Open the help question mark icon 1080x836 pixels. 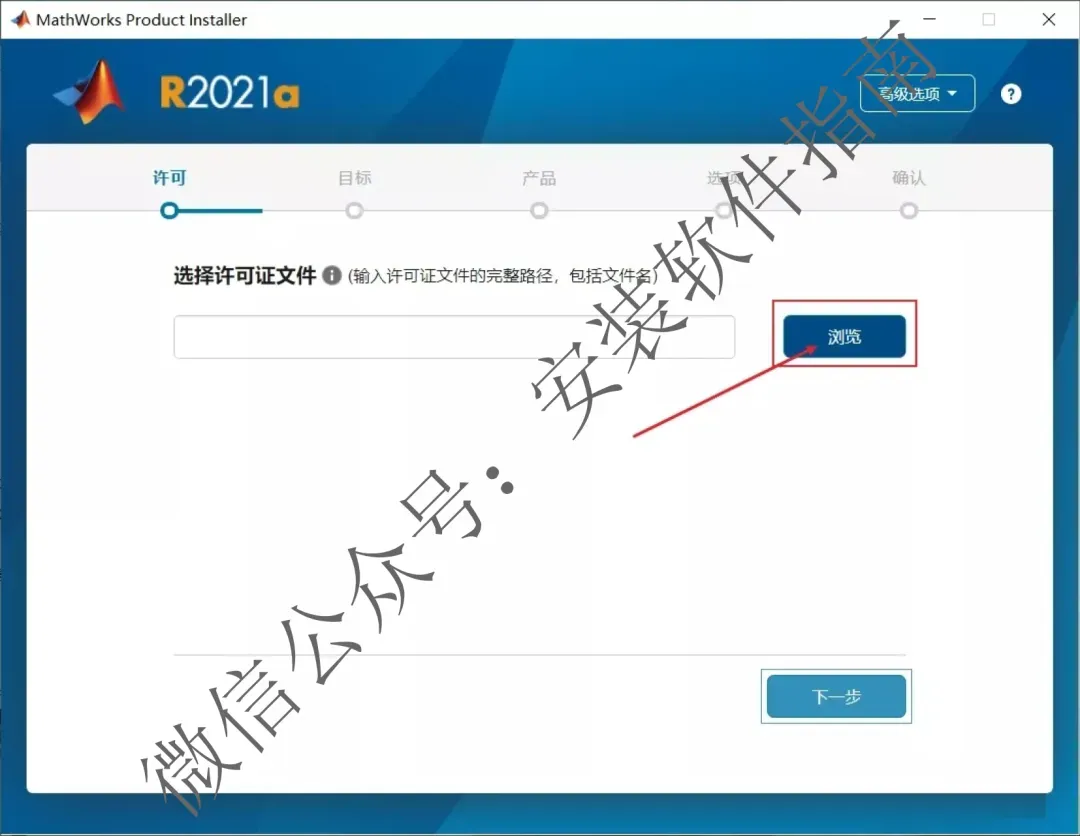(x=1010, y=94)
